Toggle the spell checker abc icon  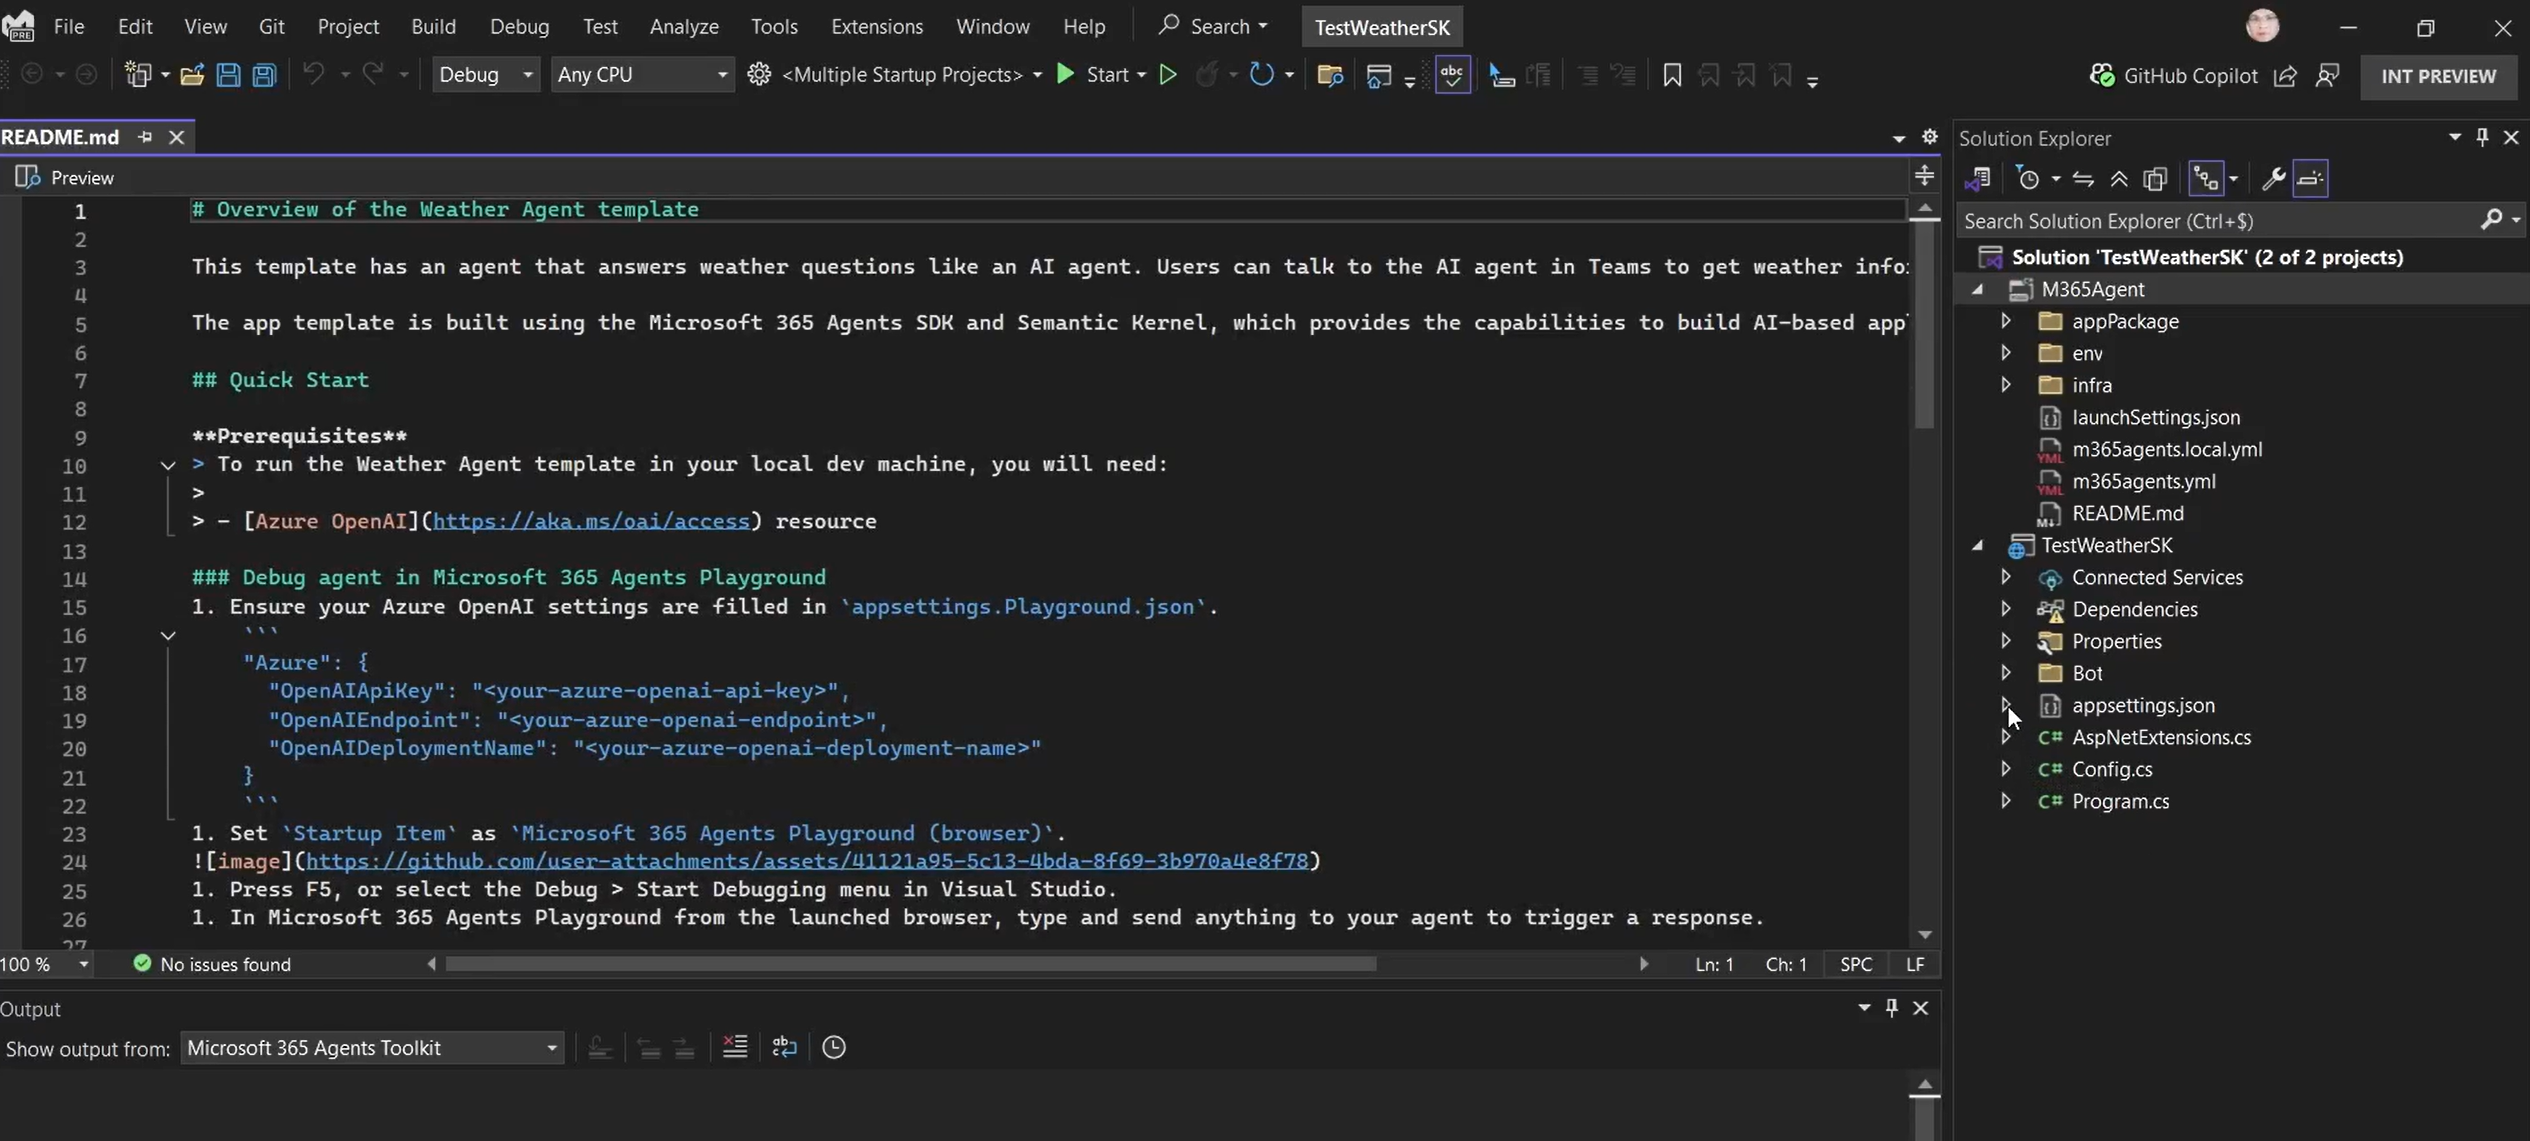[1451, 74]
